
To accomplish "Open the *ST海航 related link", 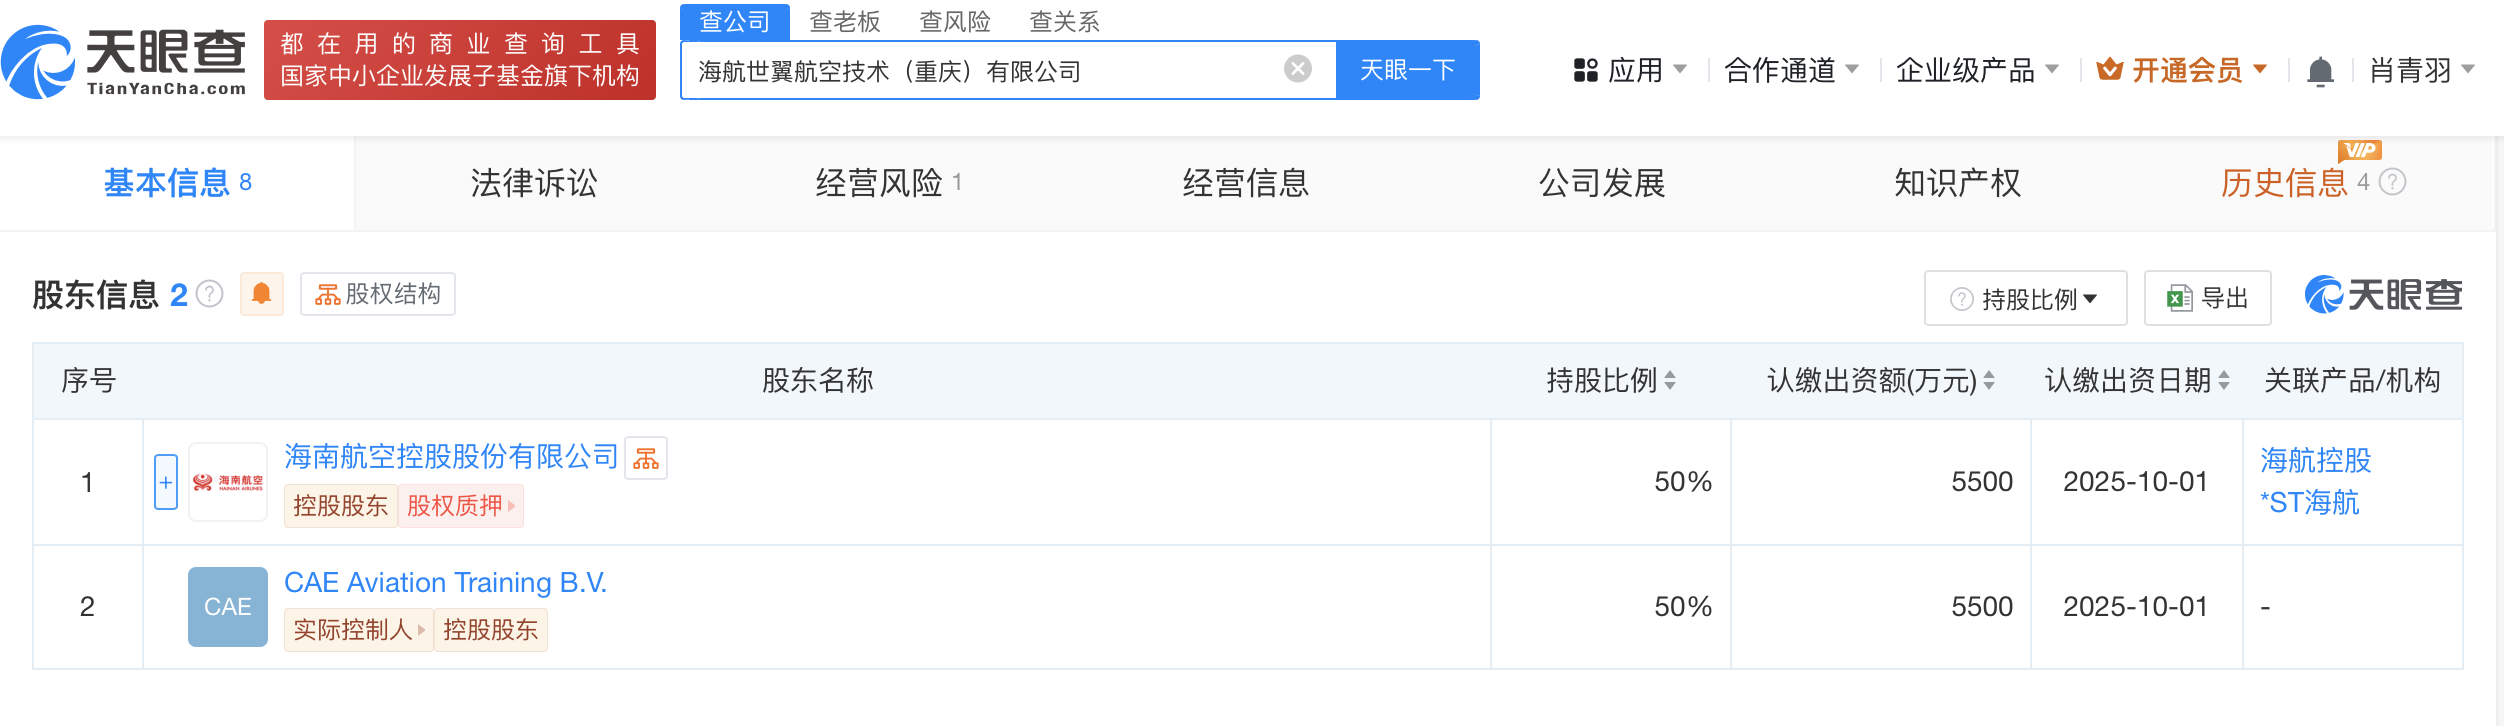I will [2310, 502].
